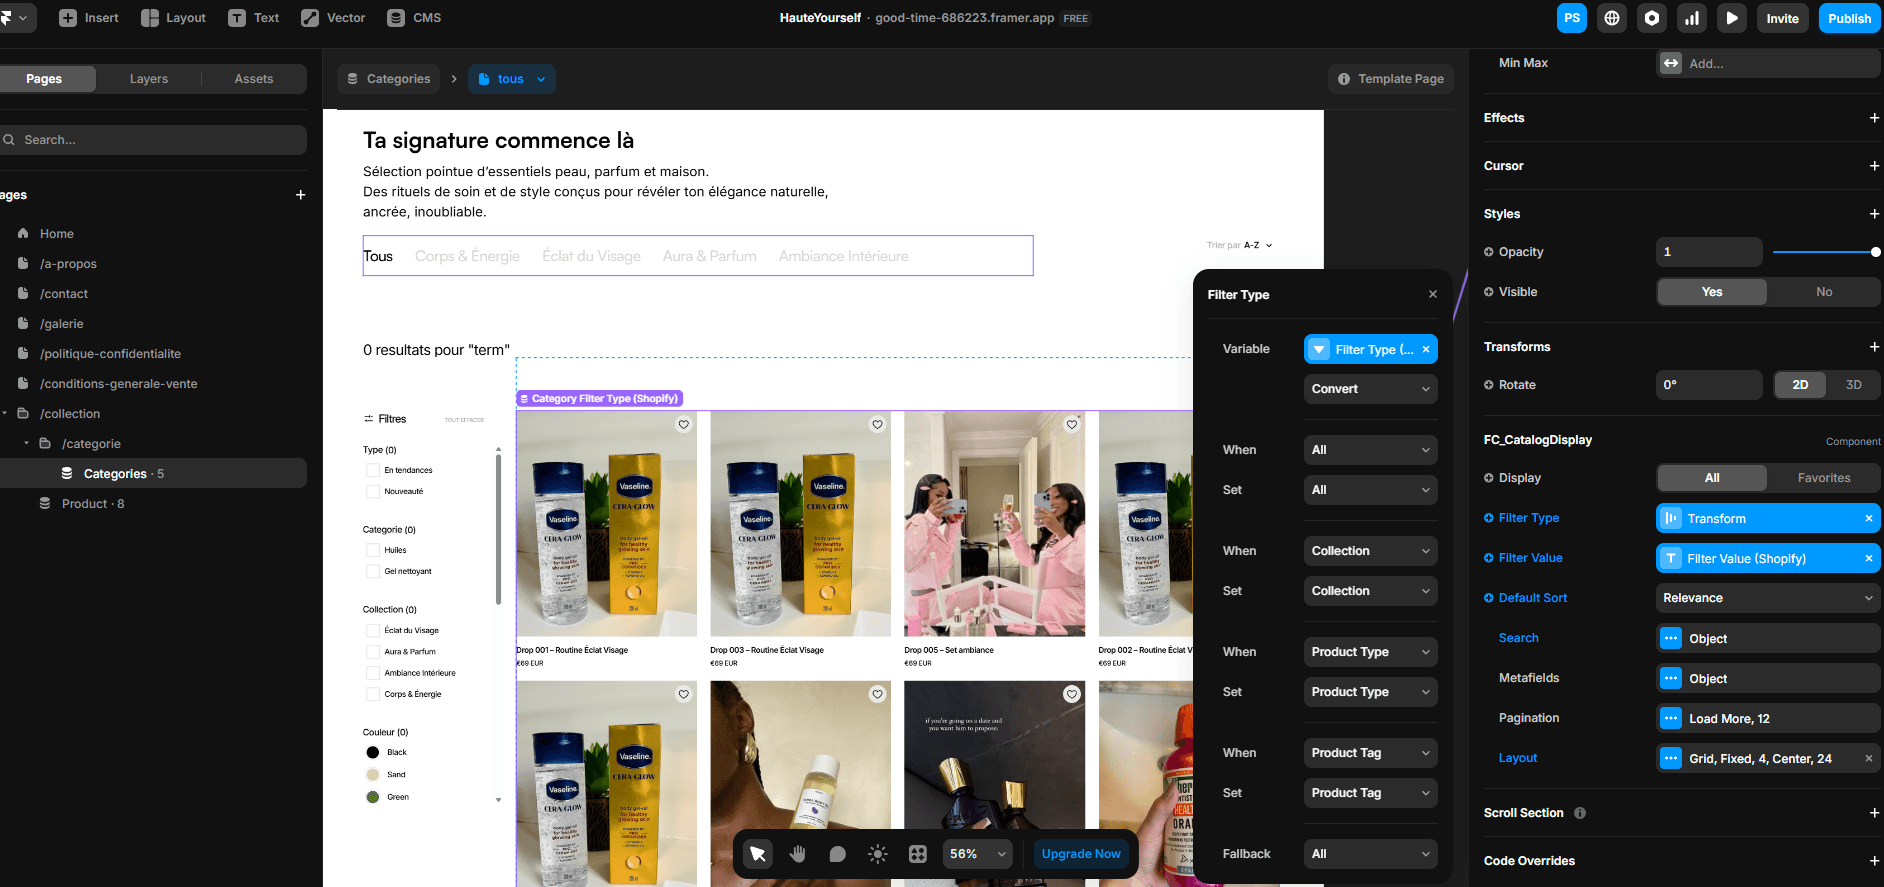Check the Ambiance Intérieure filter checkbox
Viewport: 1884px width, 887px height.
pyautogui.click(x=373, y=673)
